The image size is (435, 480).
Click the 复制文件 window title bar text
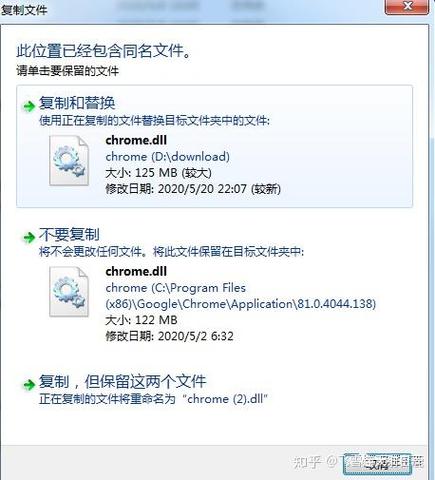click(23, 10)
